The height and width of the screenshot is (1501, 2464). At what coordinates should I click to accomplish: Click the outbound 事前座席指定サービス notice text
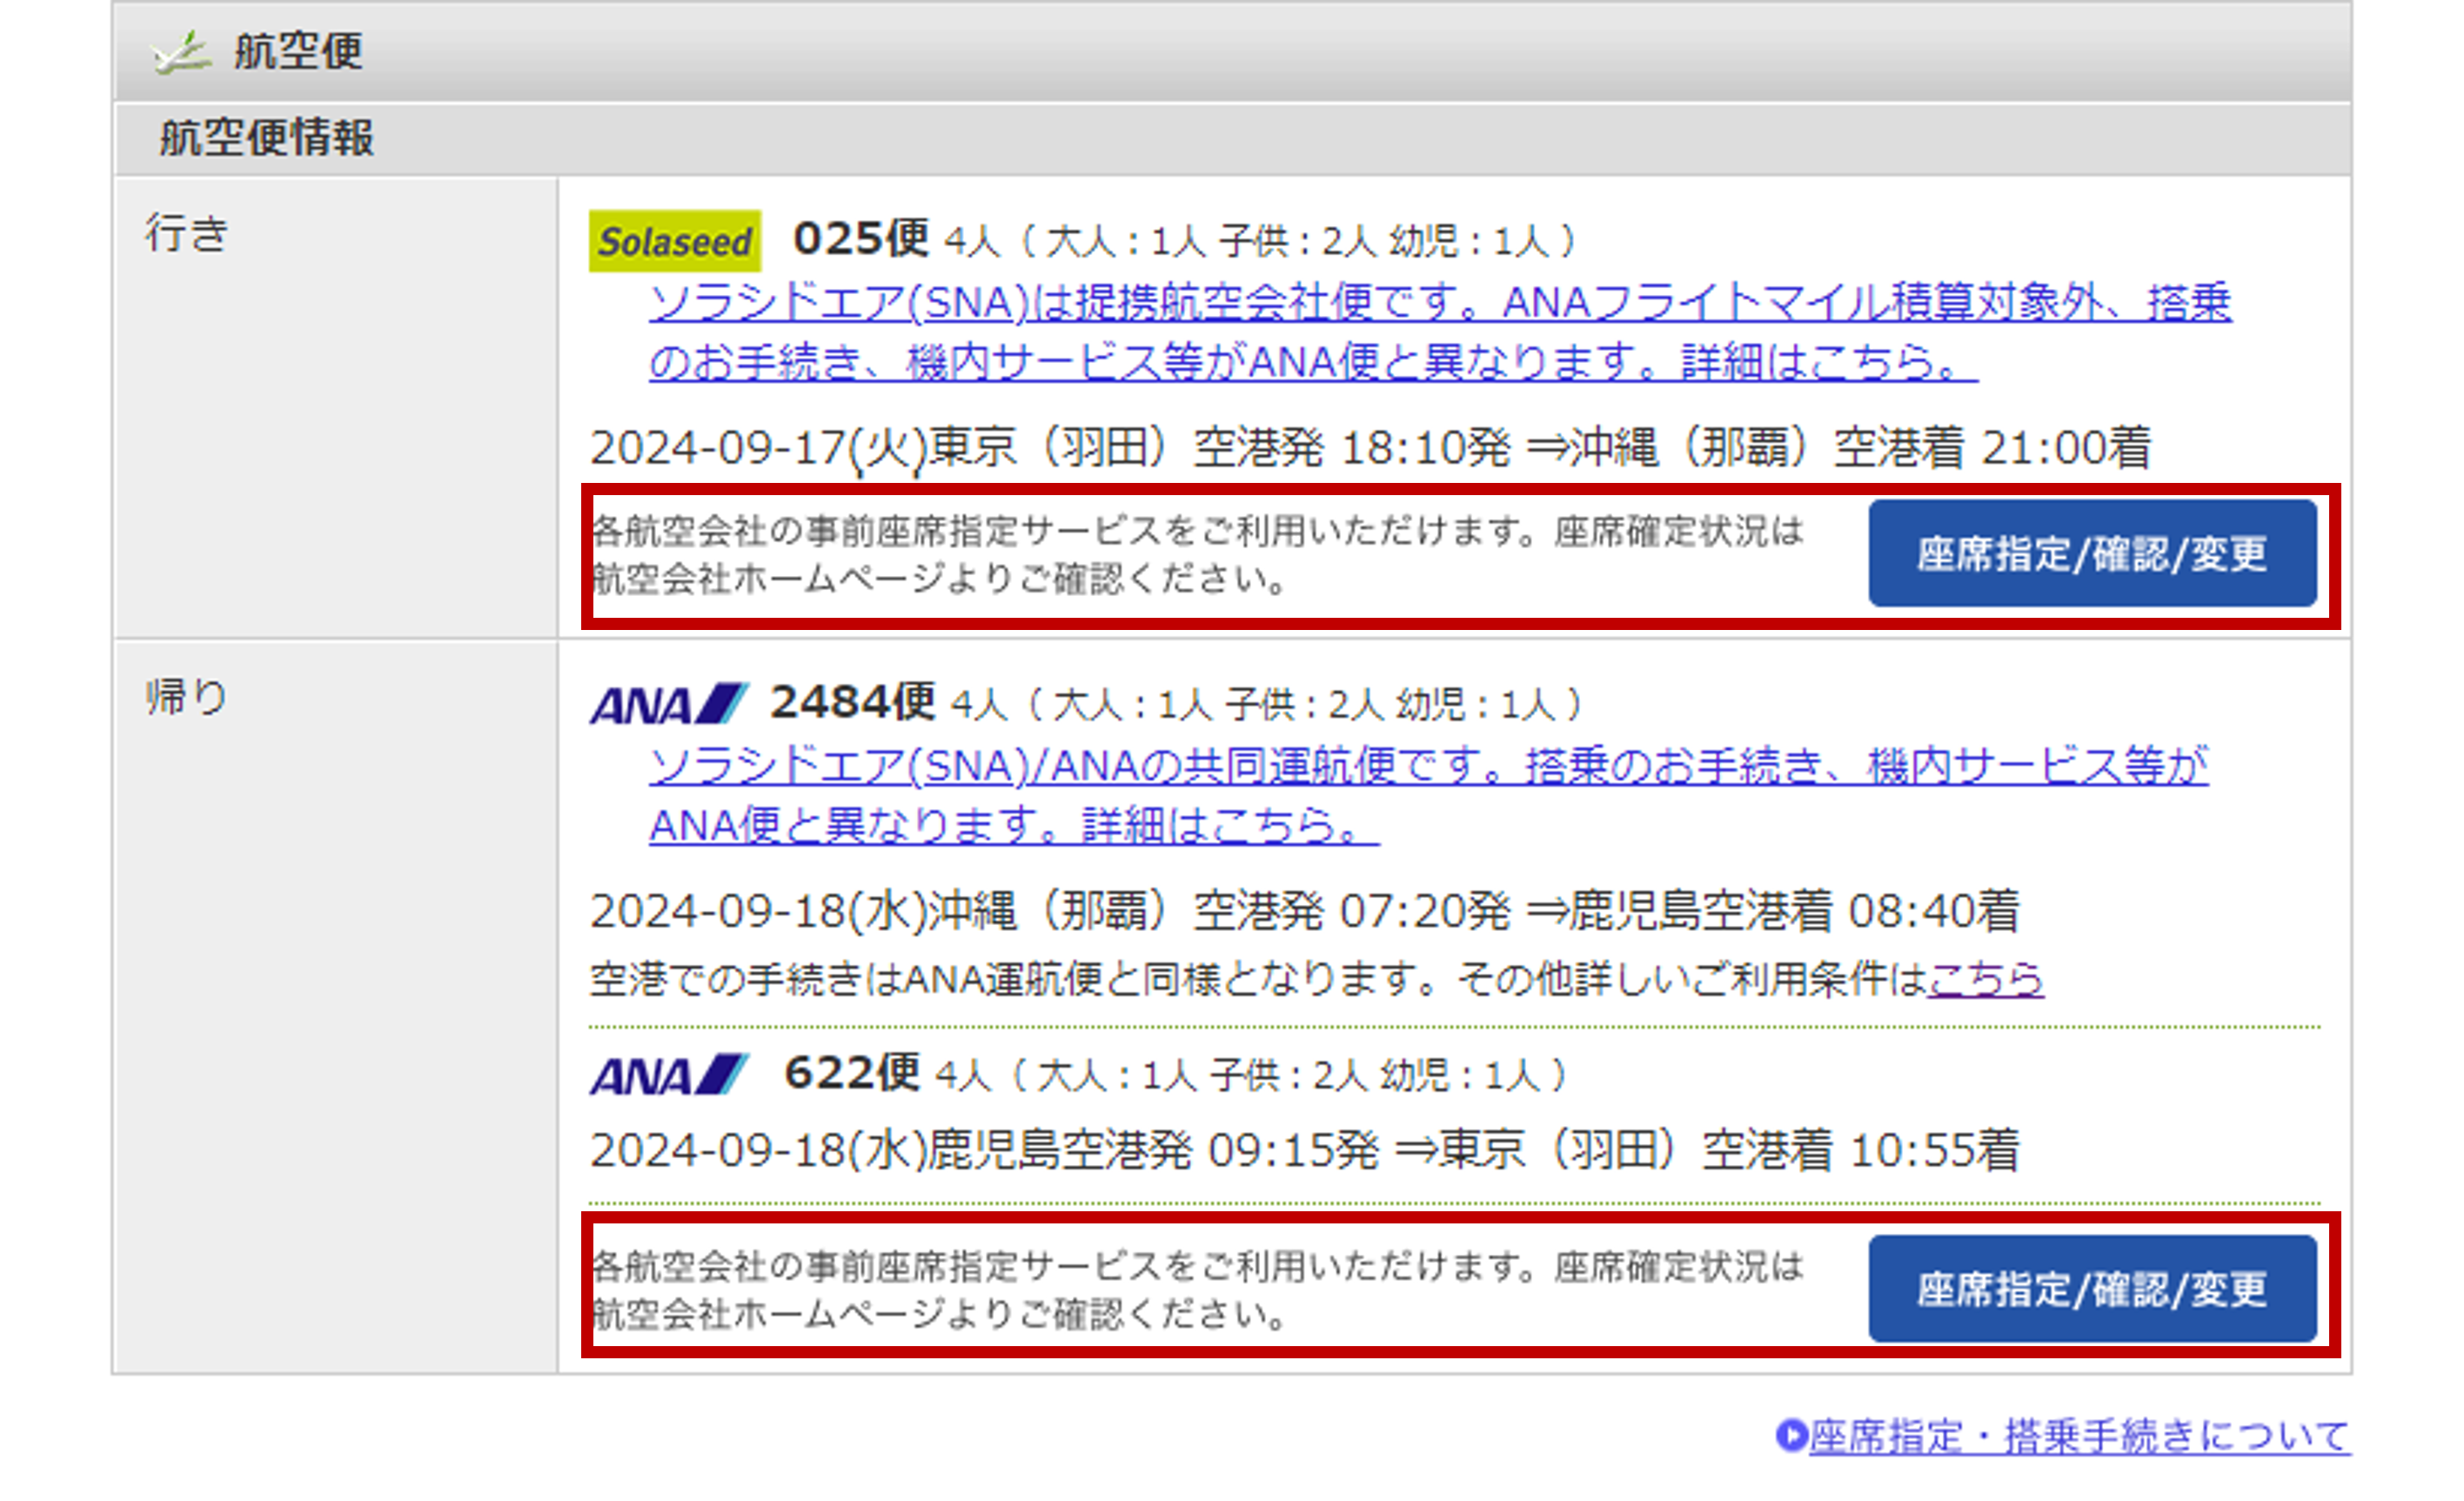tap(1197, 554)
